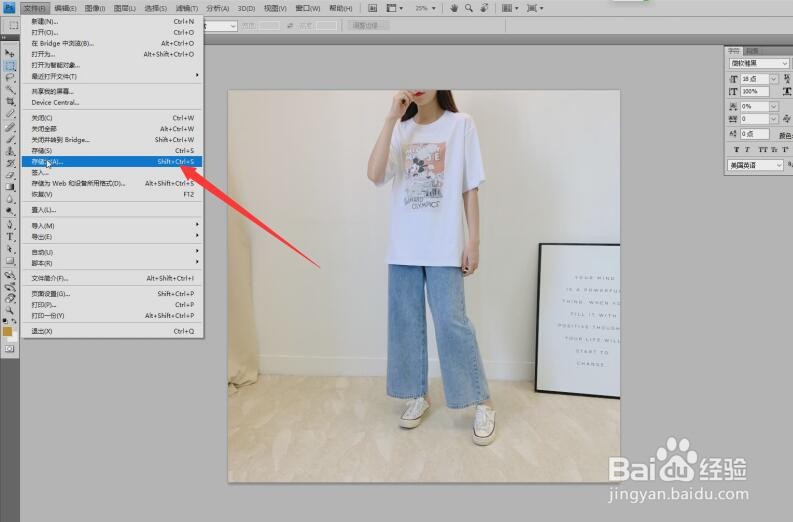Viewport: 793px width, 522px height.
Task: Open the View Extras dropdown in application bar
Action: (x=395, y=8)
